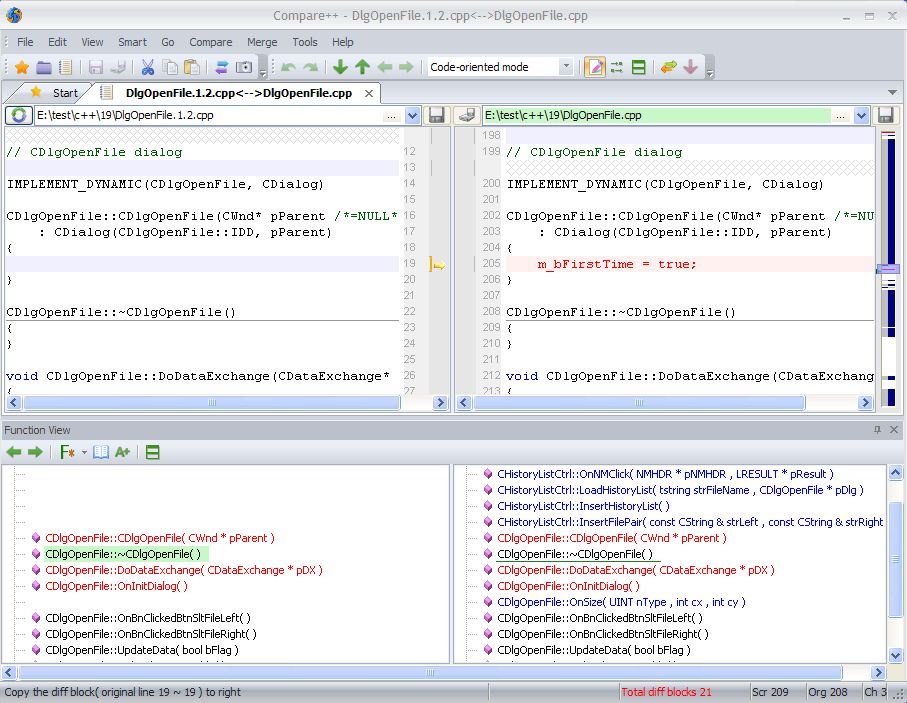Click the A+ font size icon in Function View
This screenshot has width=907, height=703.
tap(122, 451)
